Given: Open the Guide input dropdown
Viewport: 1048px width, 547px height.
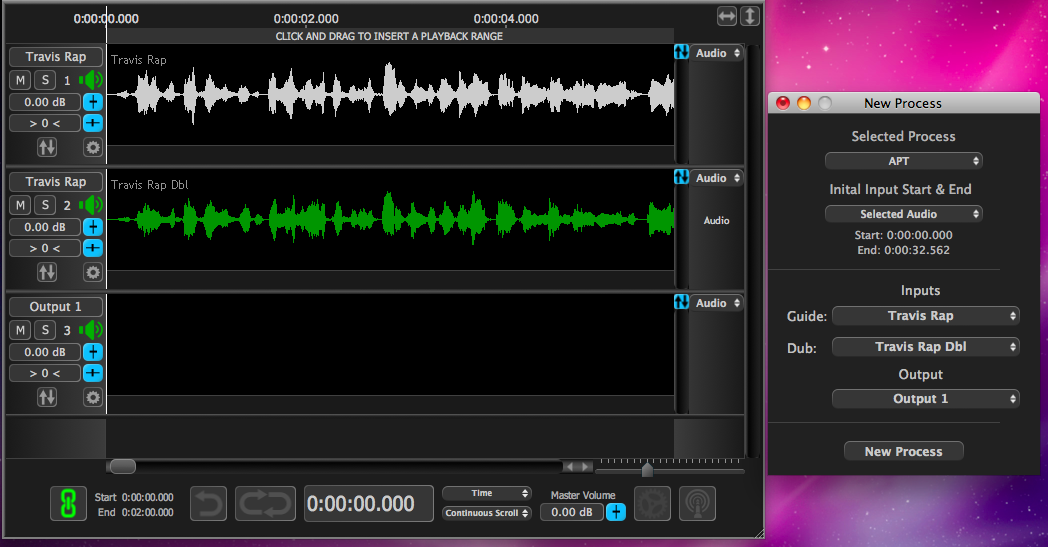Looking at the screenshot, I should (x=925, y=316).
